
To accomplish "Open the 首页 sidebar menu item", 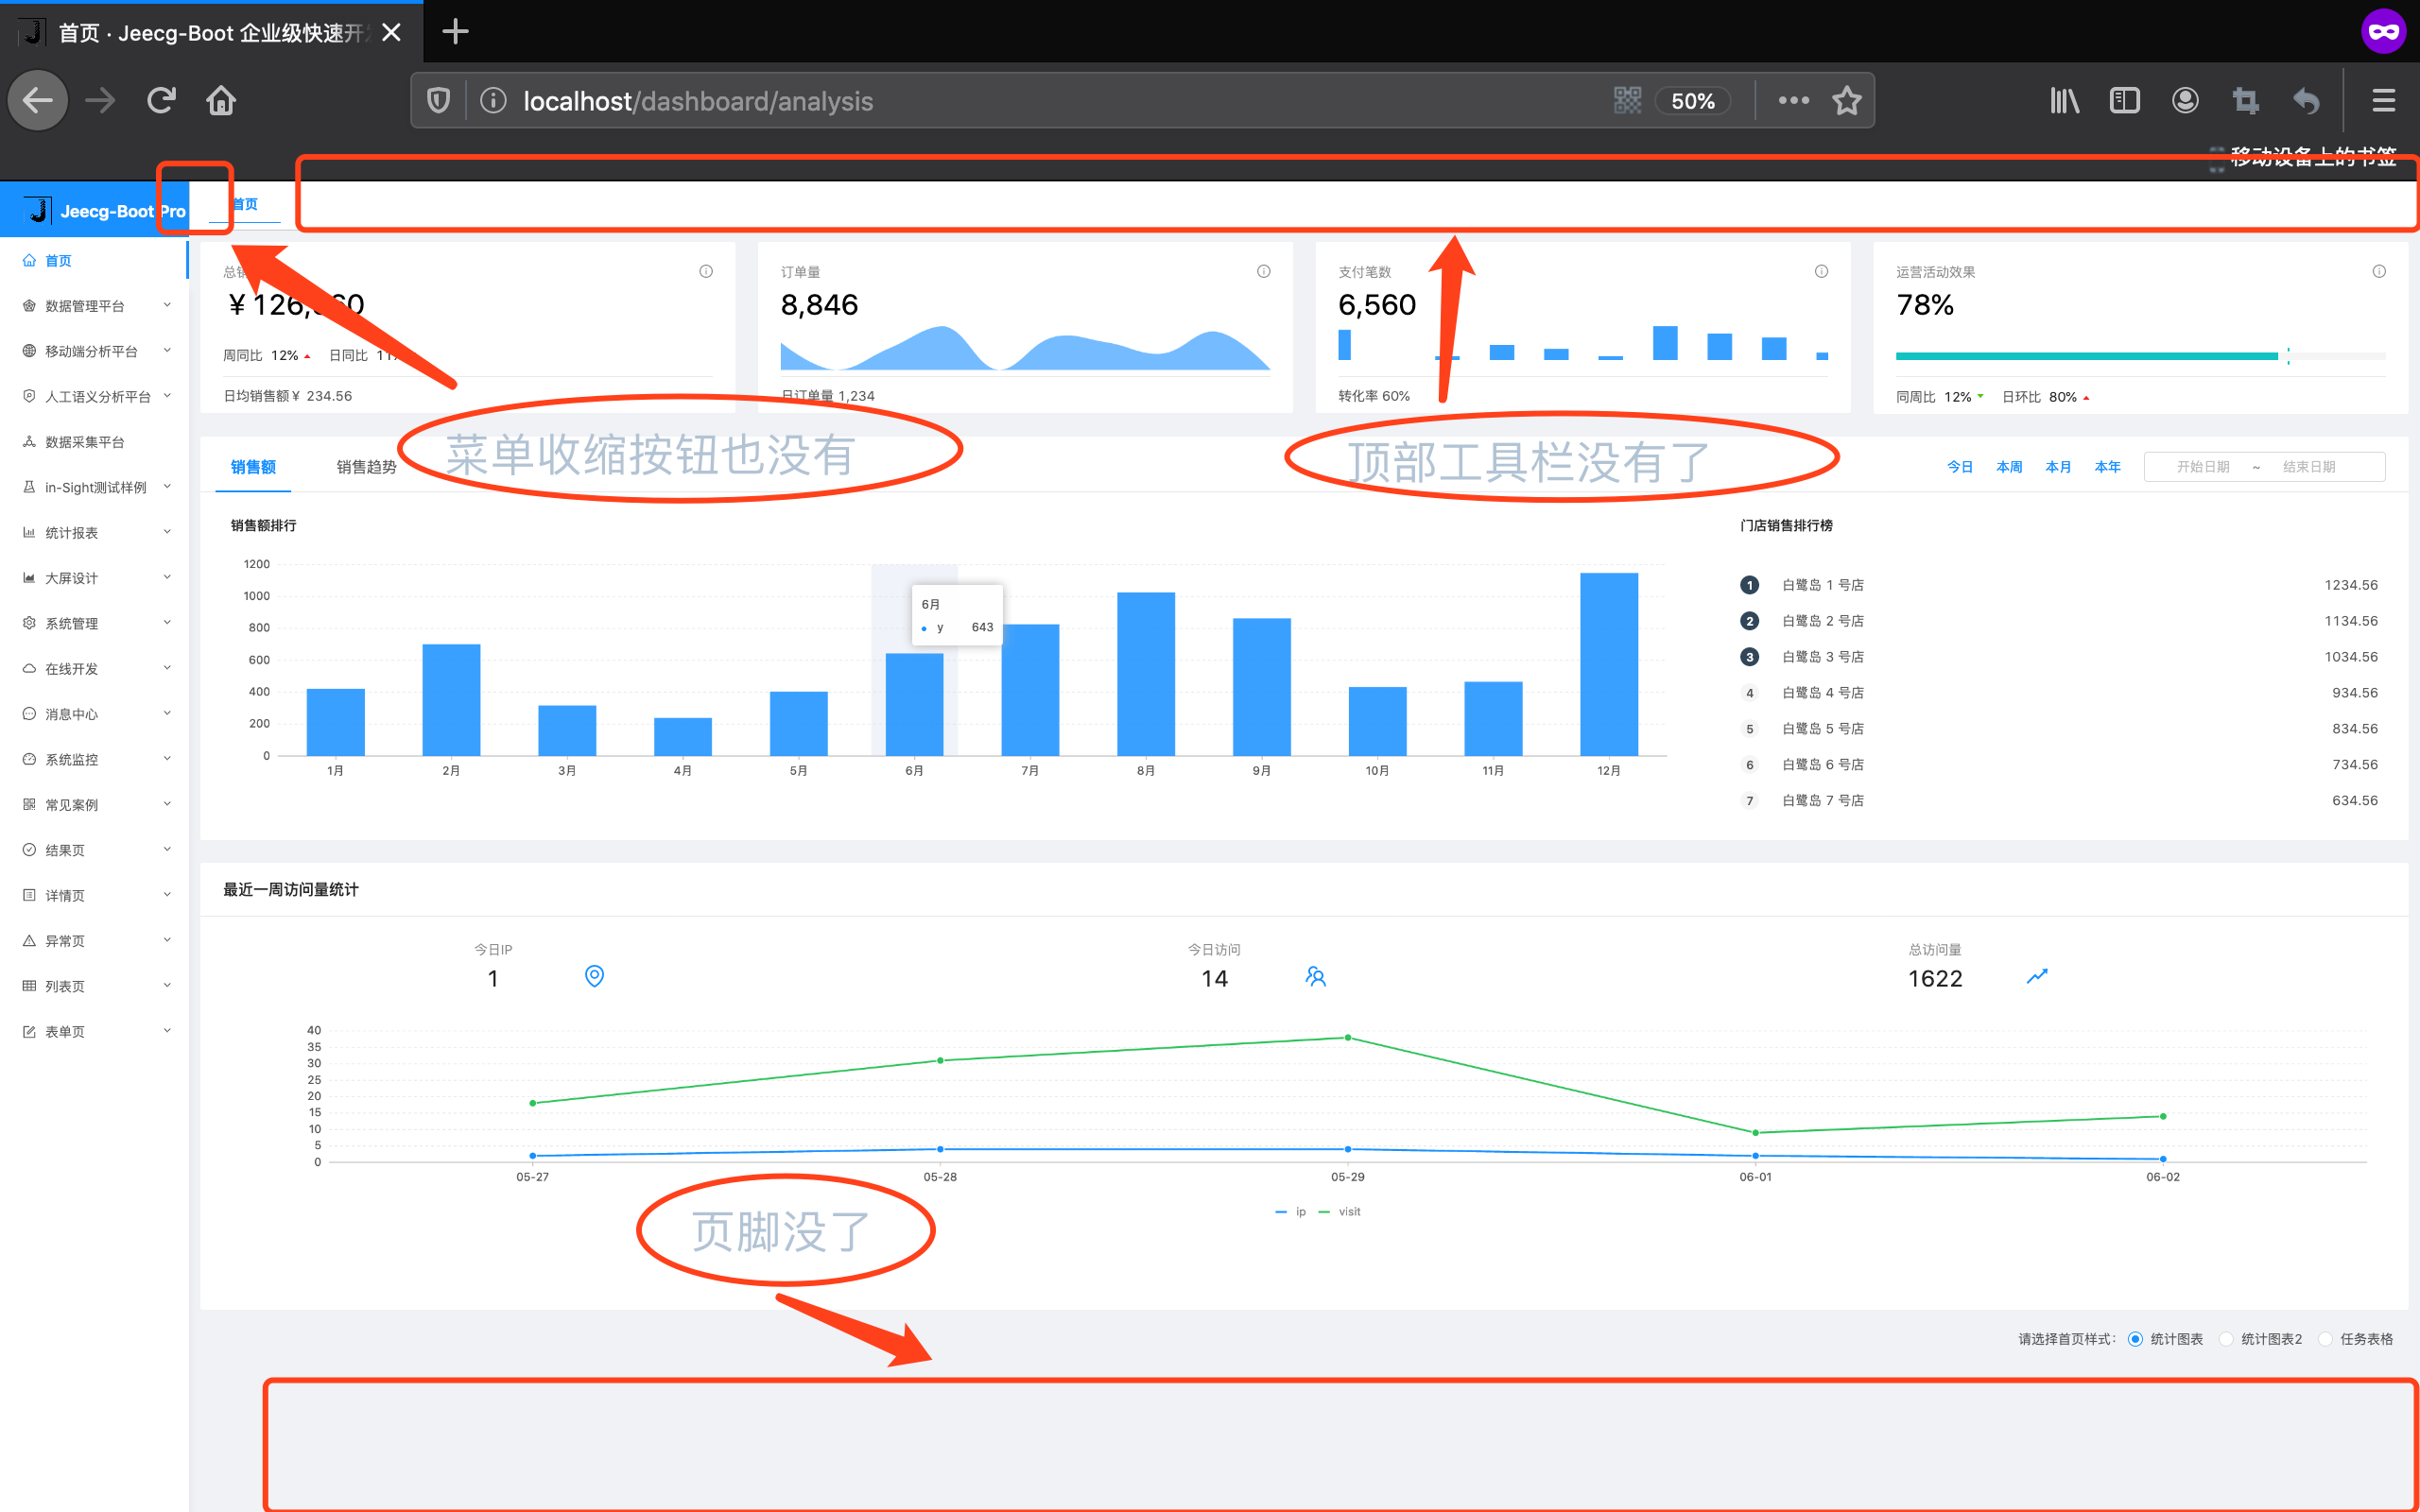I will click(94, 260).
